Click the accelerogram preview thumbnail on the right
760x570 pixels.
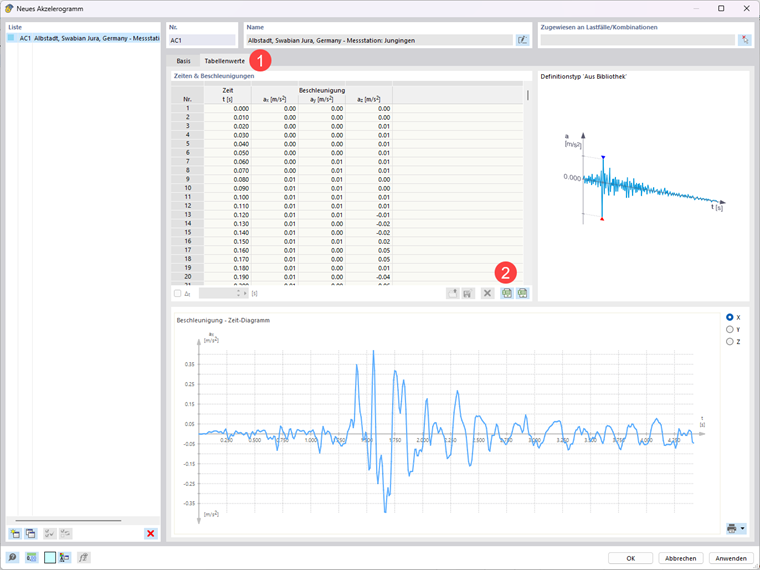pos(645,178)
